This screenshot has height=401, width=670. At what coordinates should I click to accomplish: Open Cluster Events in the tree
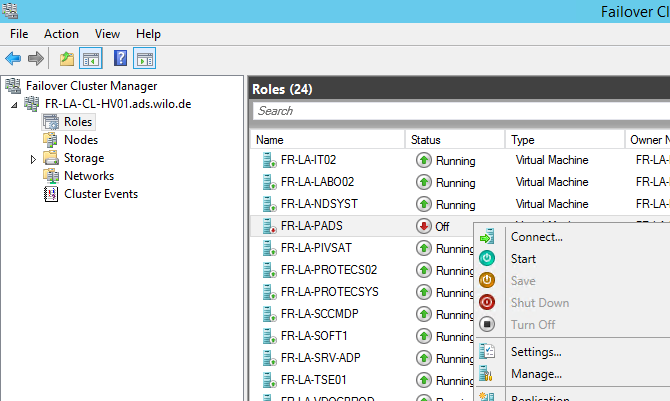point(100,194)
